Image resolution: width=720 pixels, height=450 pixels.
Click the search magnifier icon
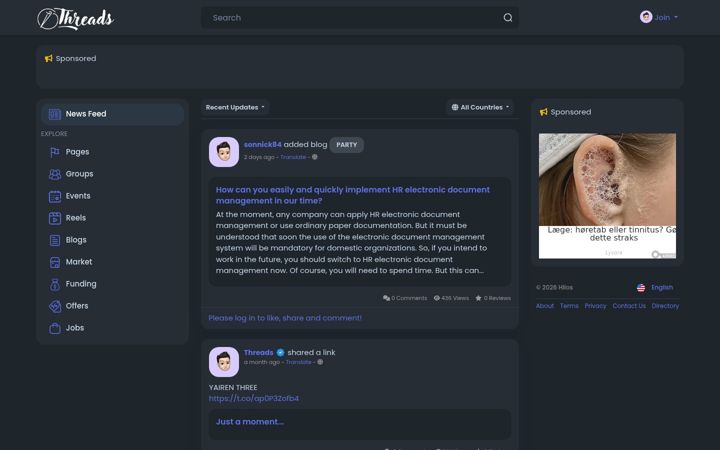pos(507,17)
